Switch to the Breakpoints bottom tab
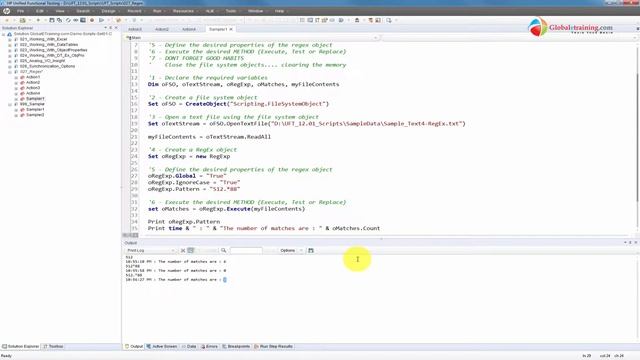The width and height of the screenshot is (640, 360). [236, 346]
